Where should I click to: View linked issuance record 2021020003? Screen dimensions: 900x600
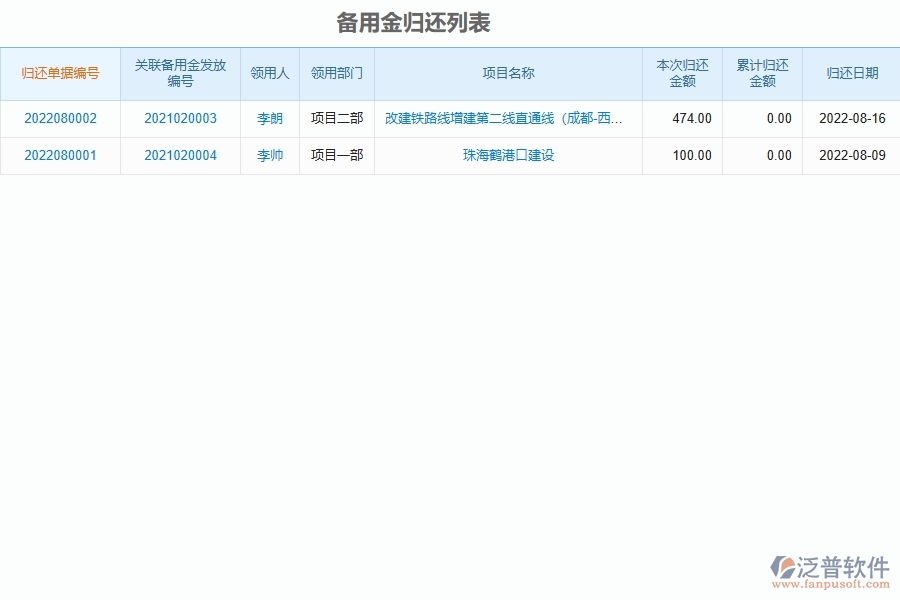tap(180, 118)
